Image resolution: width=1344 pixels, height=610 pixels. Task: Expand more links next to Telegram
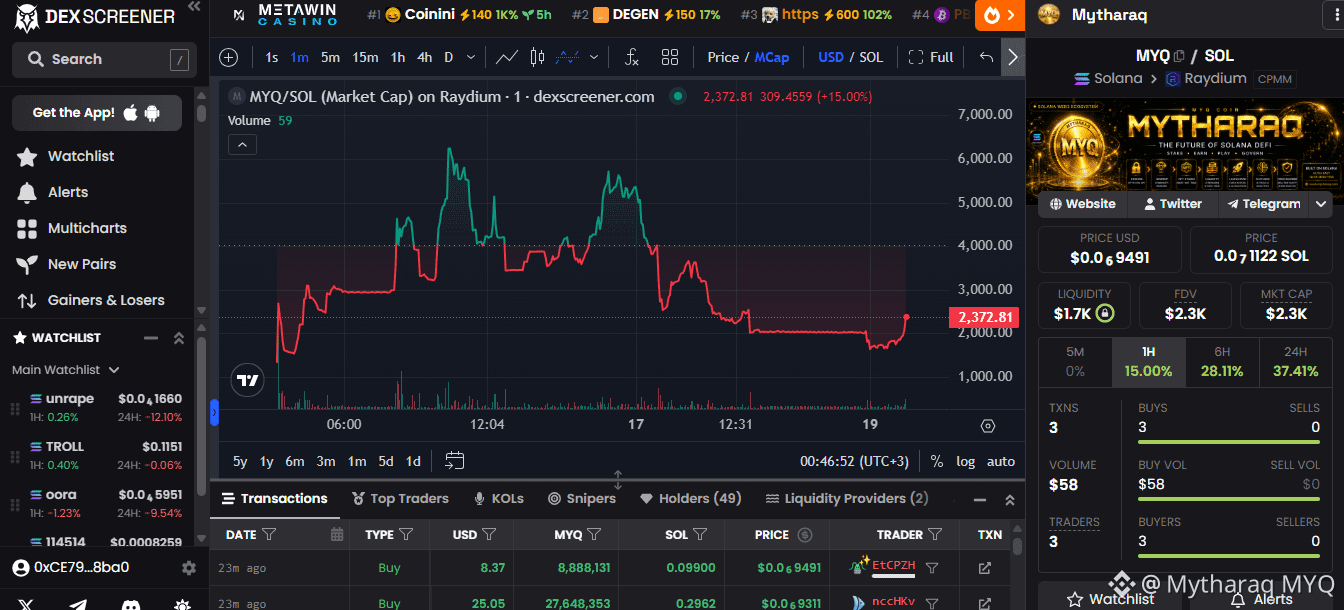[x=1321, y=203]
